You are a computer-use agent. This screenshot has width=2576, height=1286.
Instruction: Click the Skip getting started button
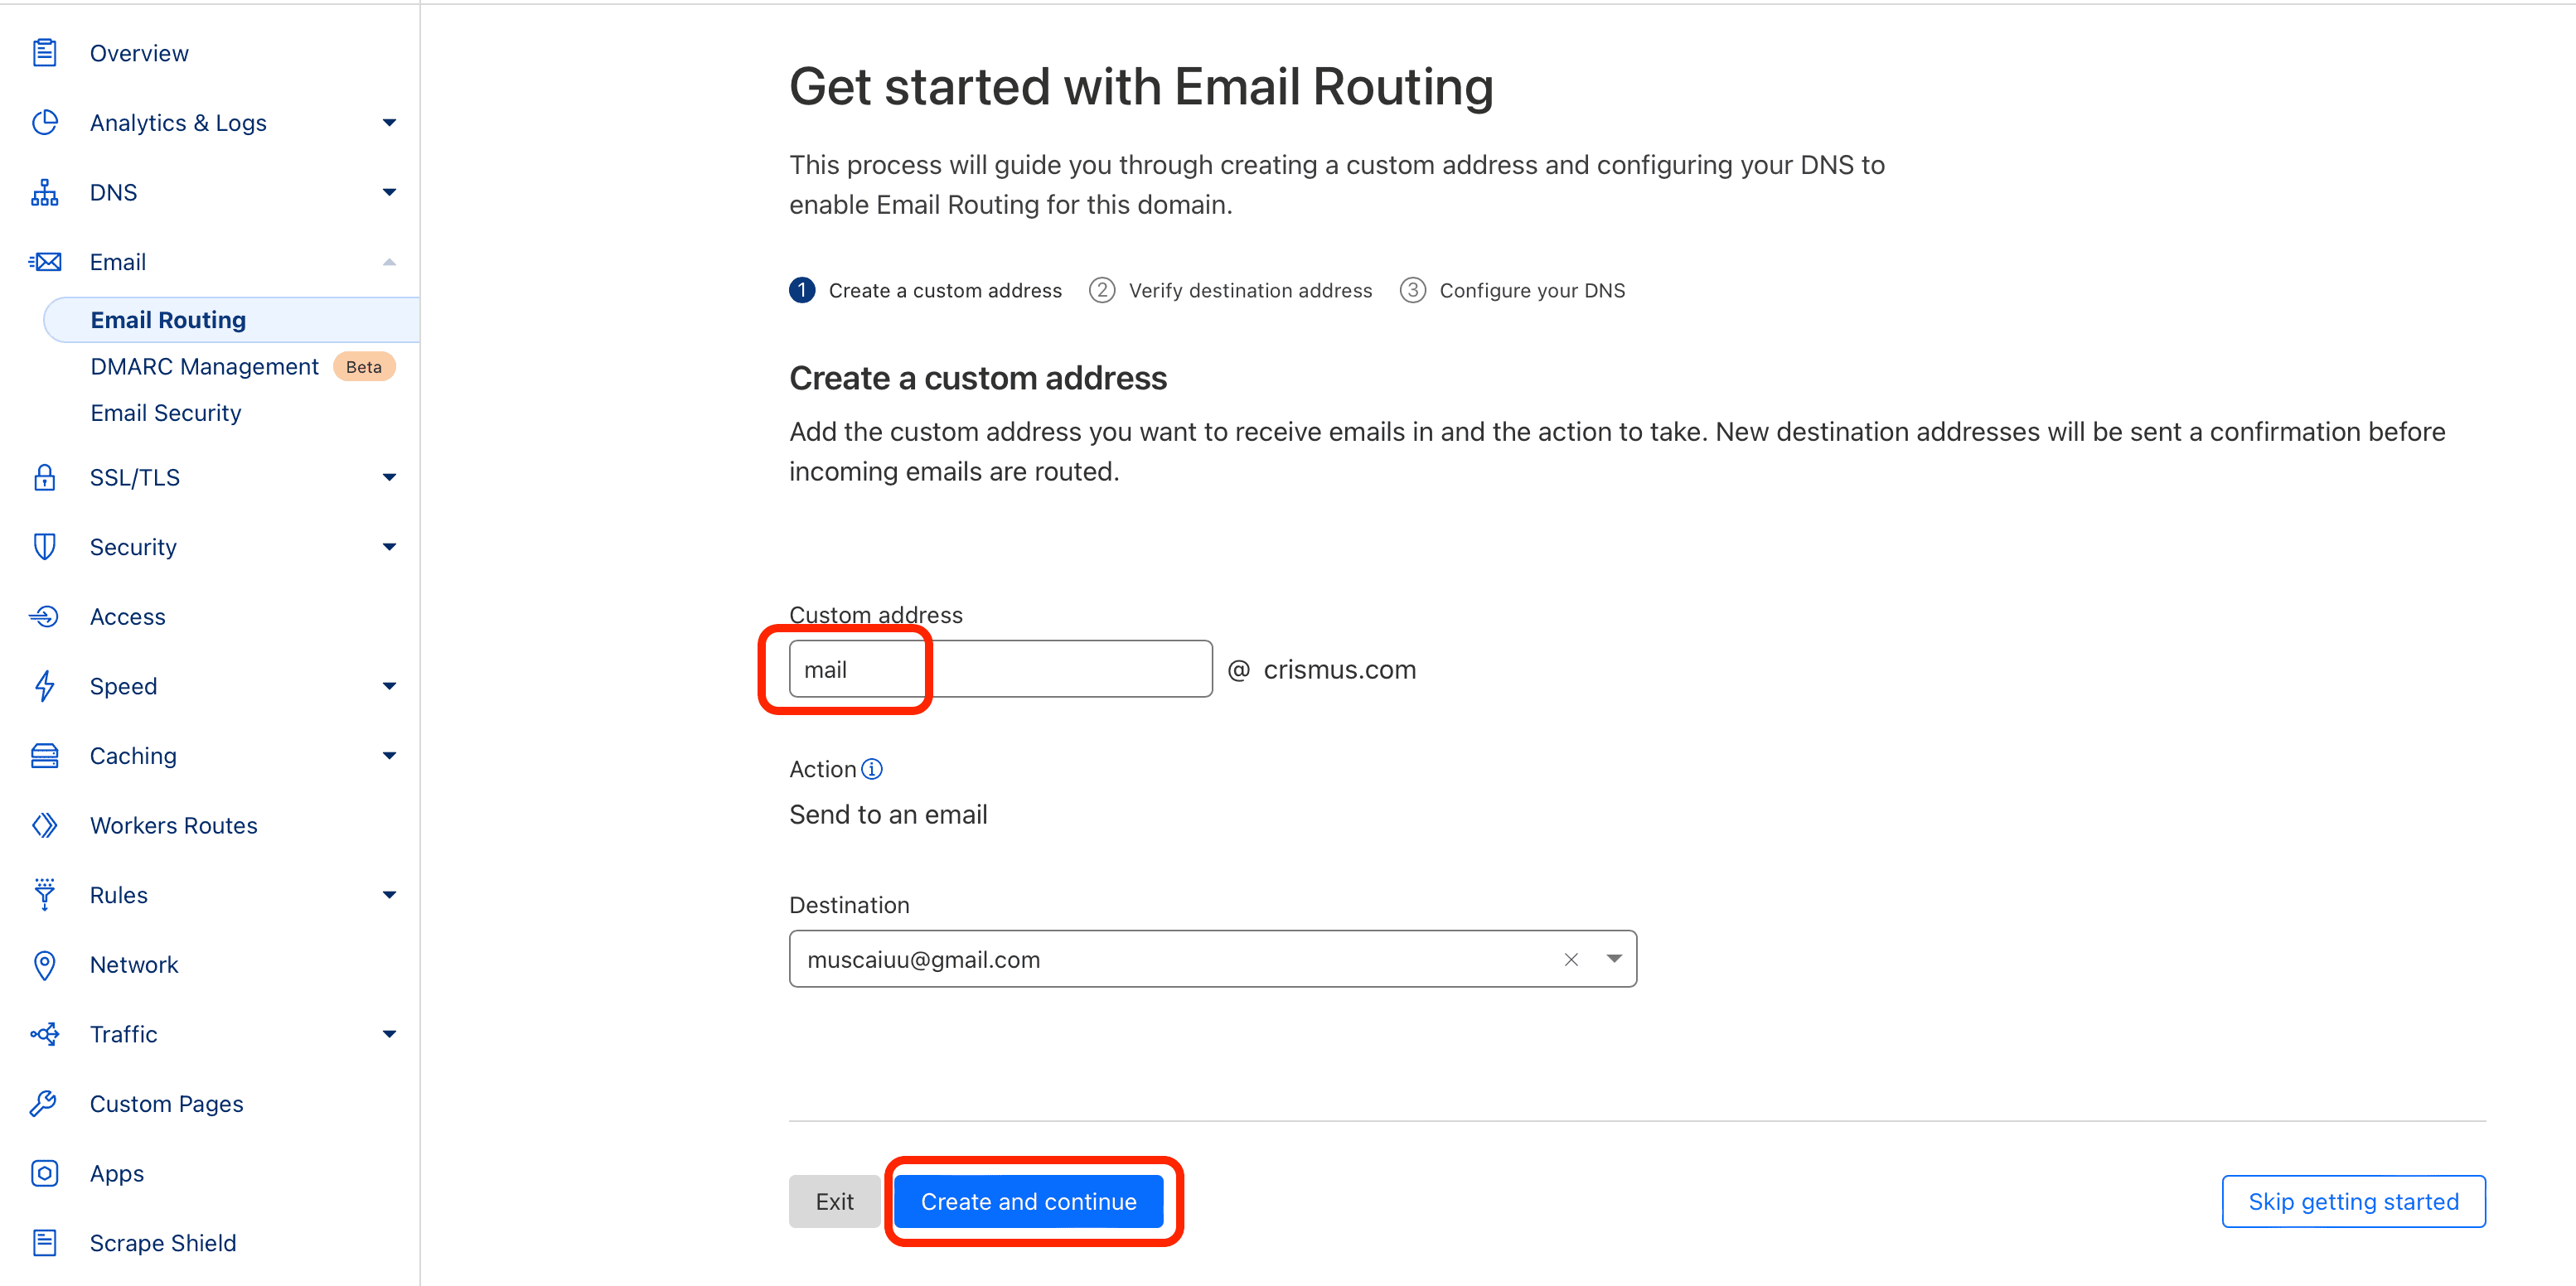[2352, 1201]
